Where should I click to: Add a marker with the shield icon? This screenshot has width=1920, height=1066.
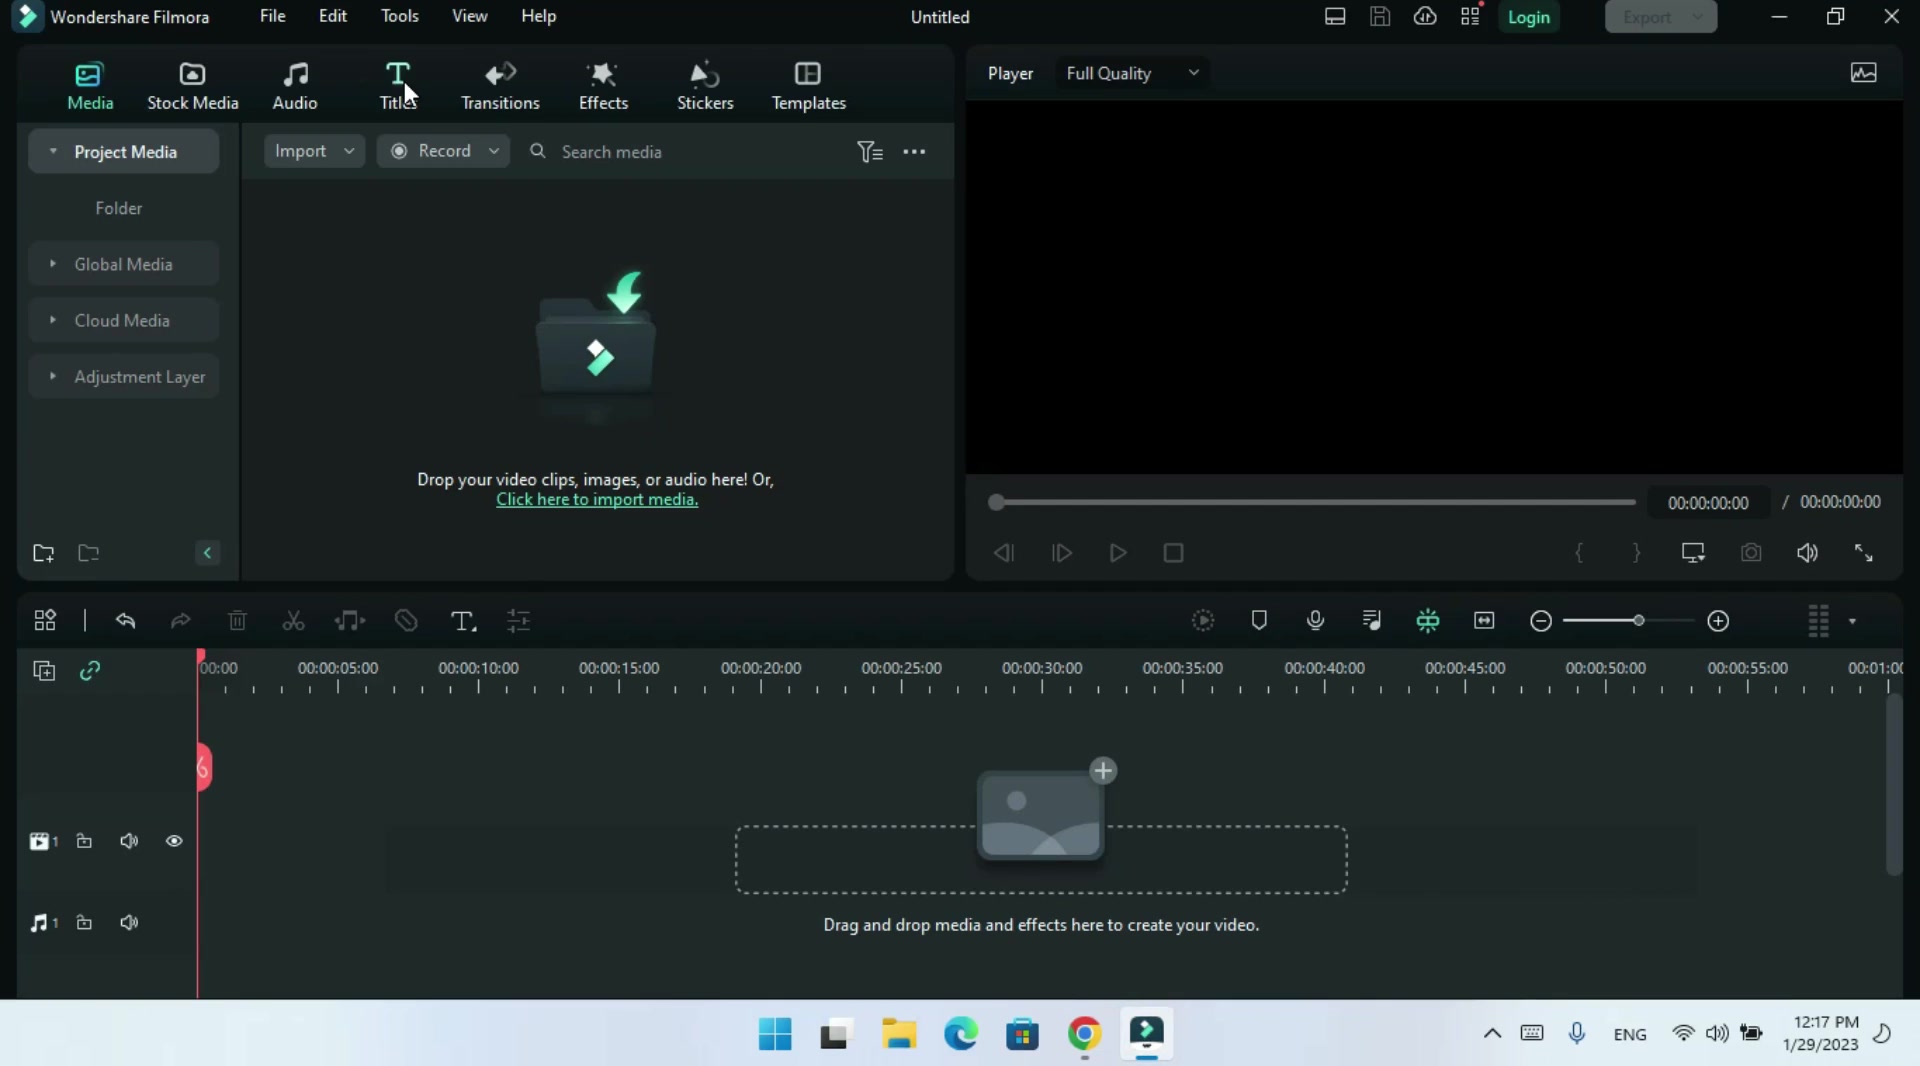pos(1259,621)
